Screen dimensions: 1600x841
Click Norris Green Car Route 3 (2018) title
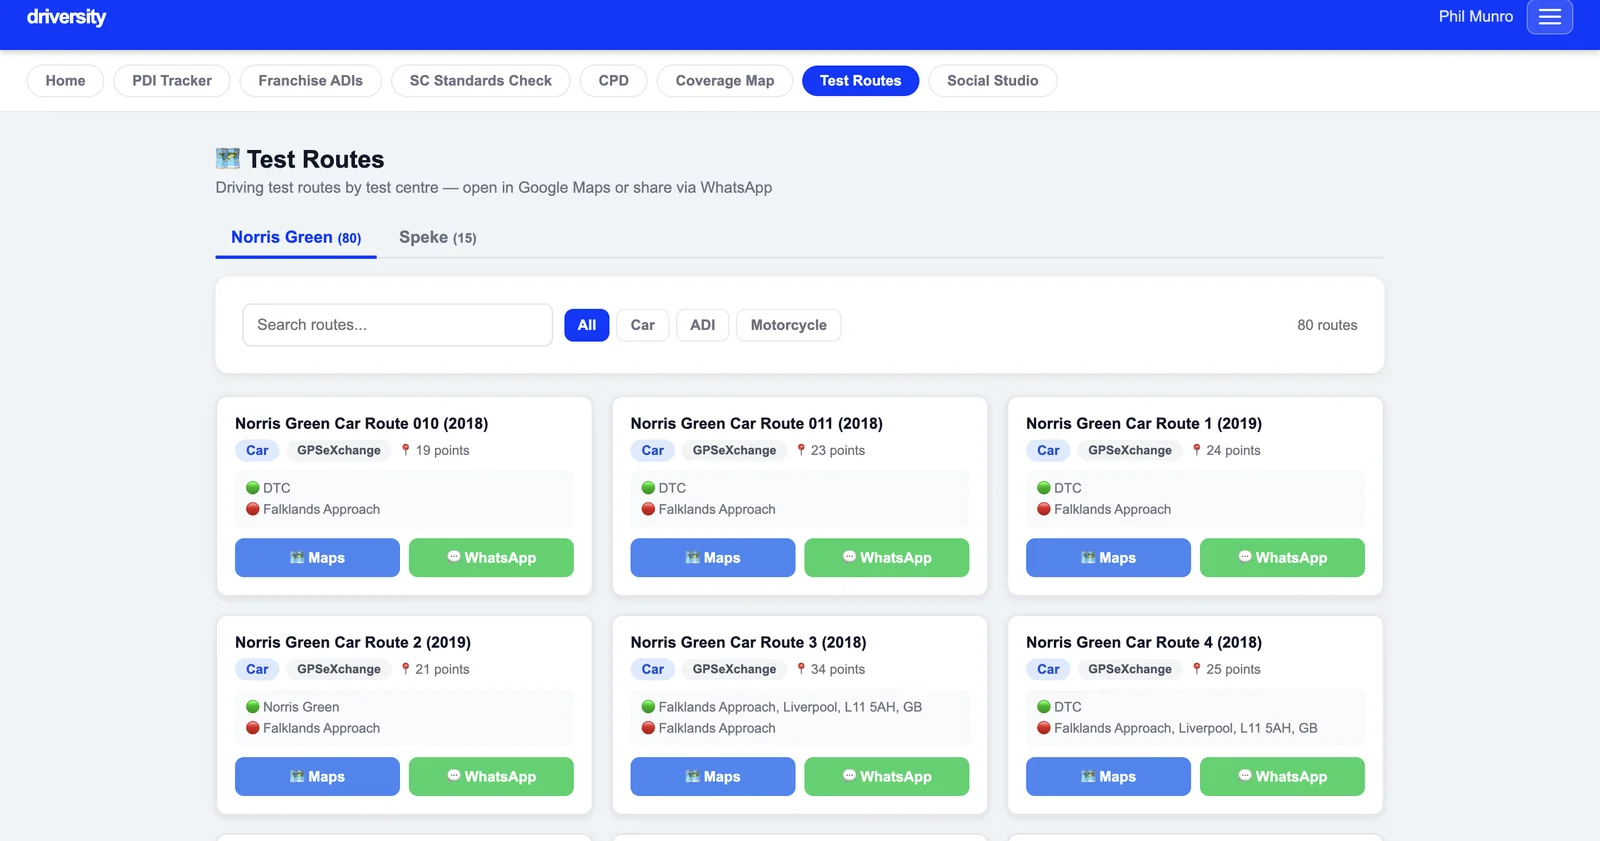tap(749, 643)
